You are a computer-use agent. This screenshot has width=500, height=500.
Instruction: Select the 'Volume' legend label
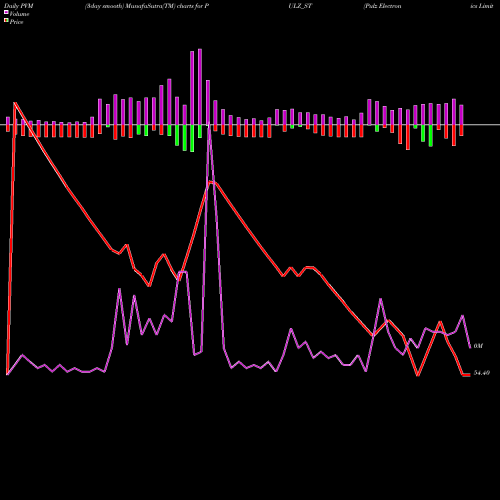pos(19,14)
